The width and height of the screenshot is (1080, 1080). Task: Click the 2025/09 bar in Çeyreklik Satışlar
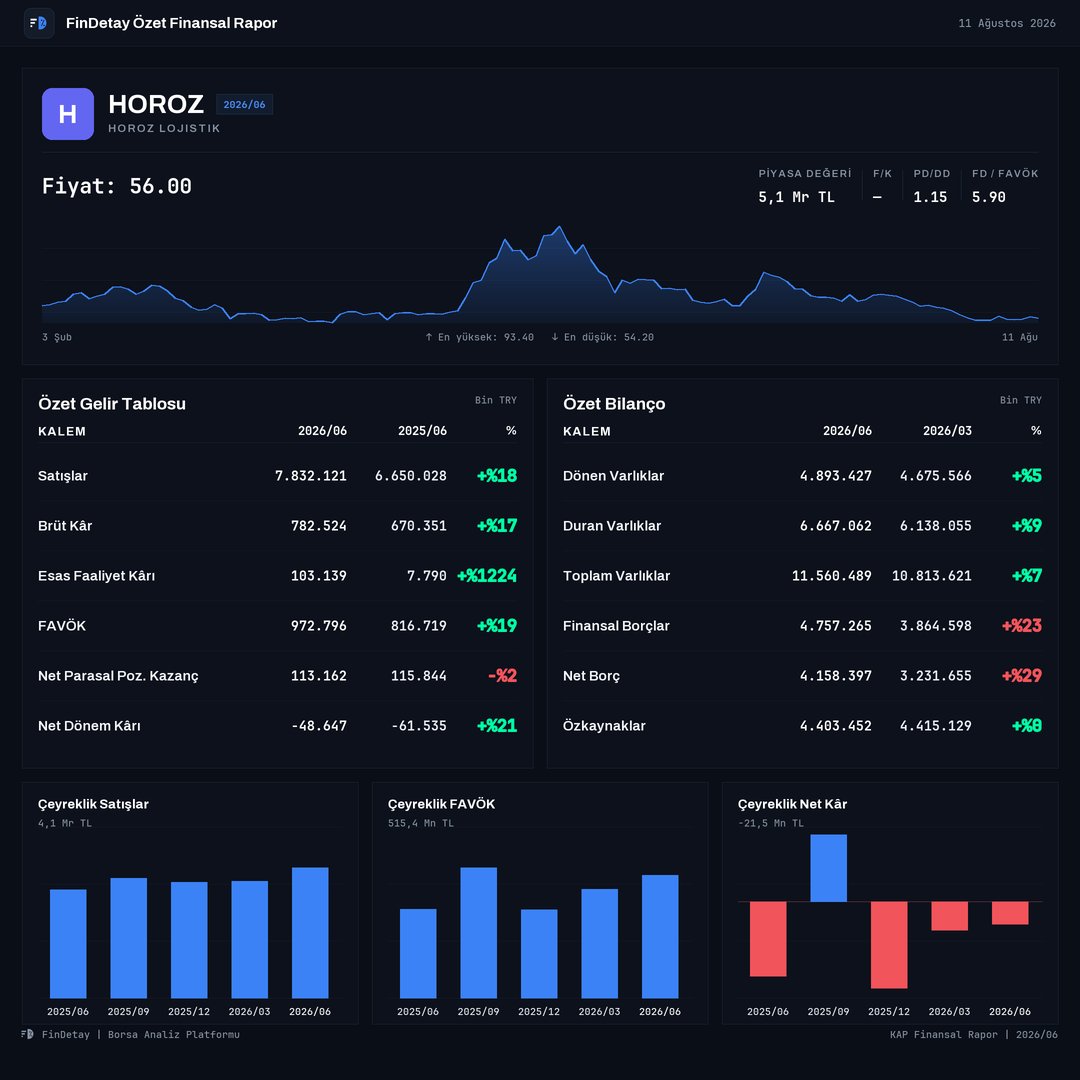tap(129, 937)
